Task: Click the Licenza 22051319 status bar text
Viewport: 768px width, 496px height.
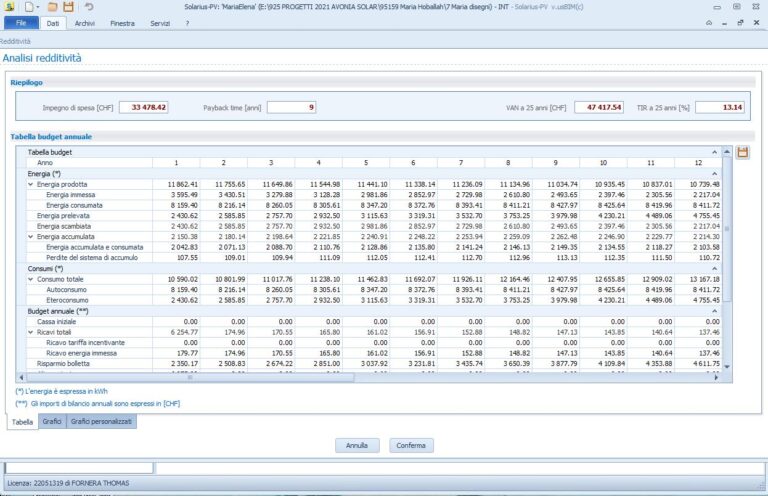Action: point(68,483)
